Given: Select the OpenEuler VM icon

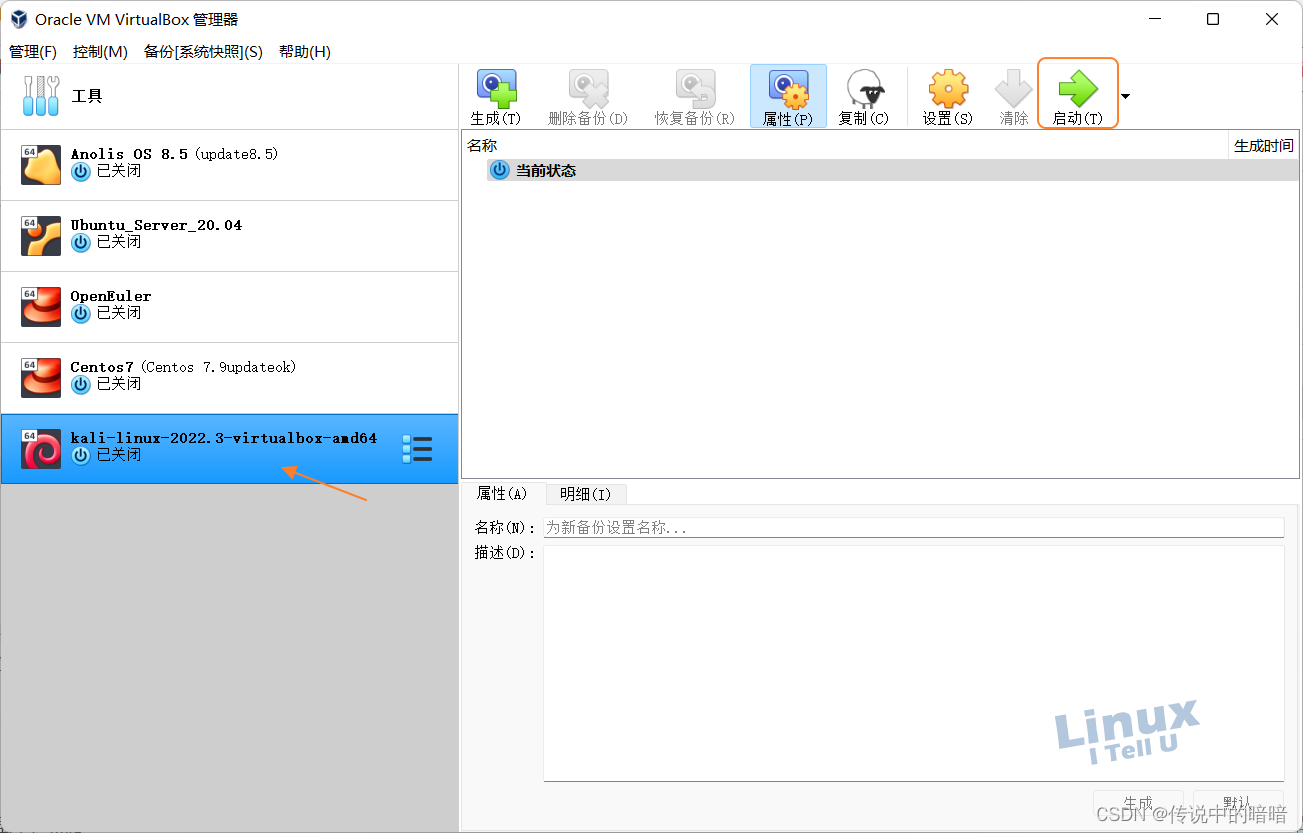Looking at the screenshot, I should click(41, 307).
